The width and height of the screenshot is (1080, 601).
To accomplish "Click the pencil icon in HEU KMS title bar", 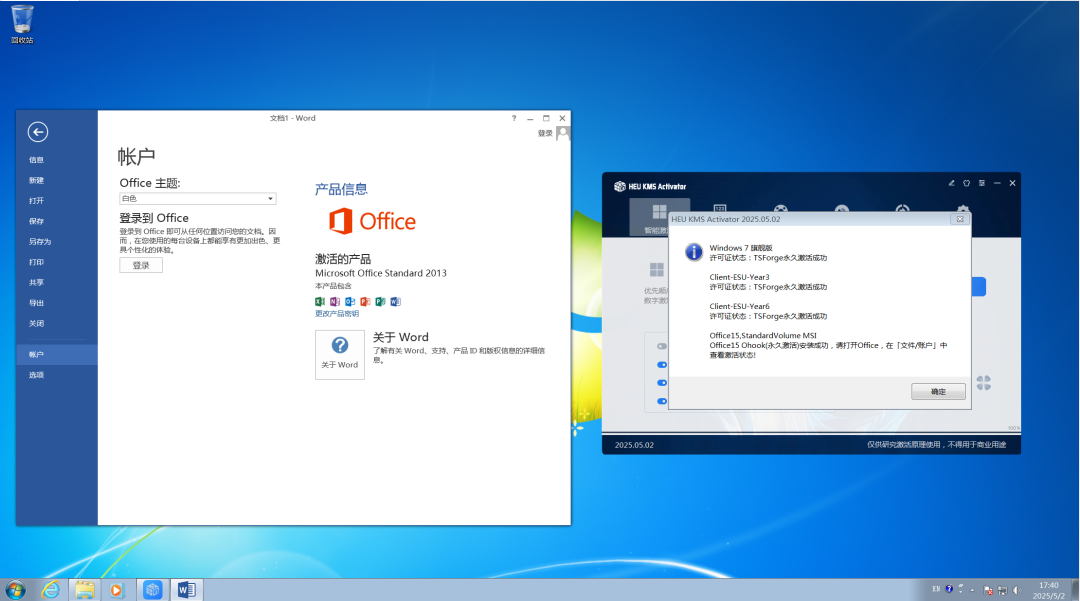I will pos(951,183).
